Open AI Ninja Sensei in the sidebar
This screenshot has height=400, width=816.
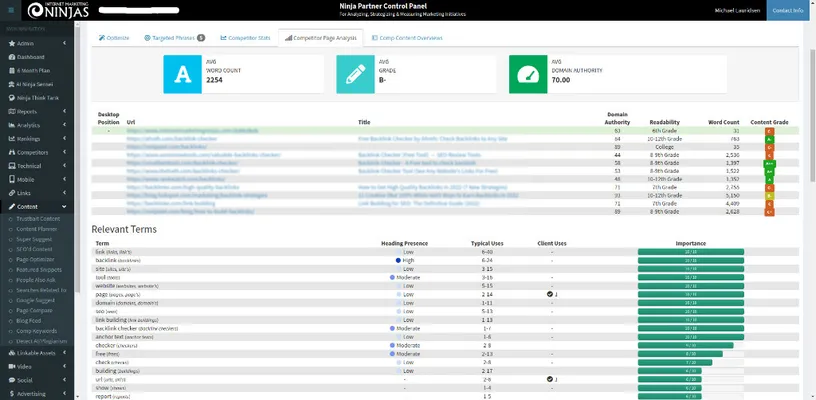[36, 84]
